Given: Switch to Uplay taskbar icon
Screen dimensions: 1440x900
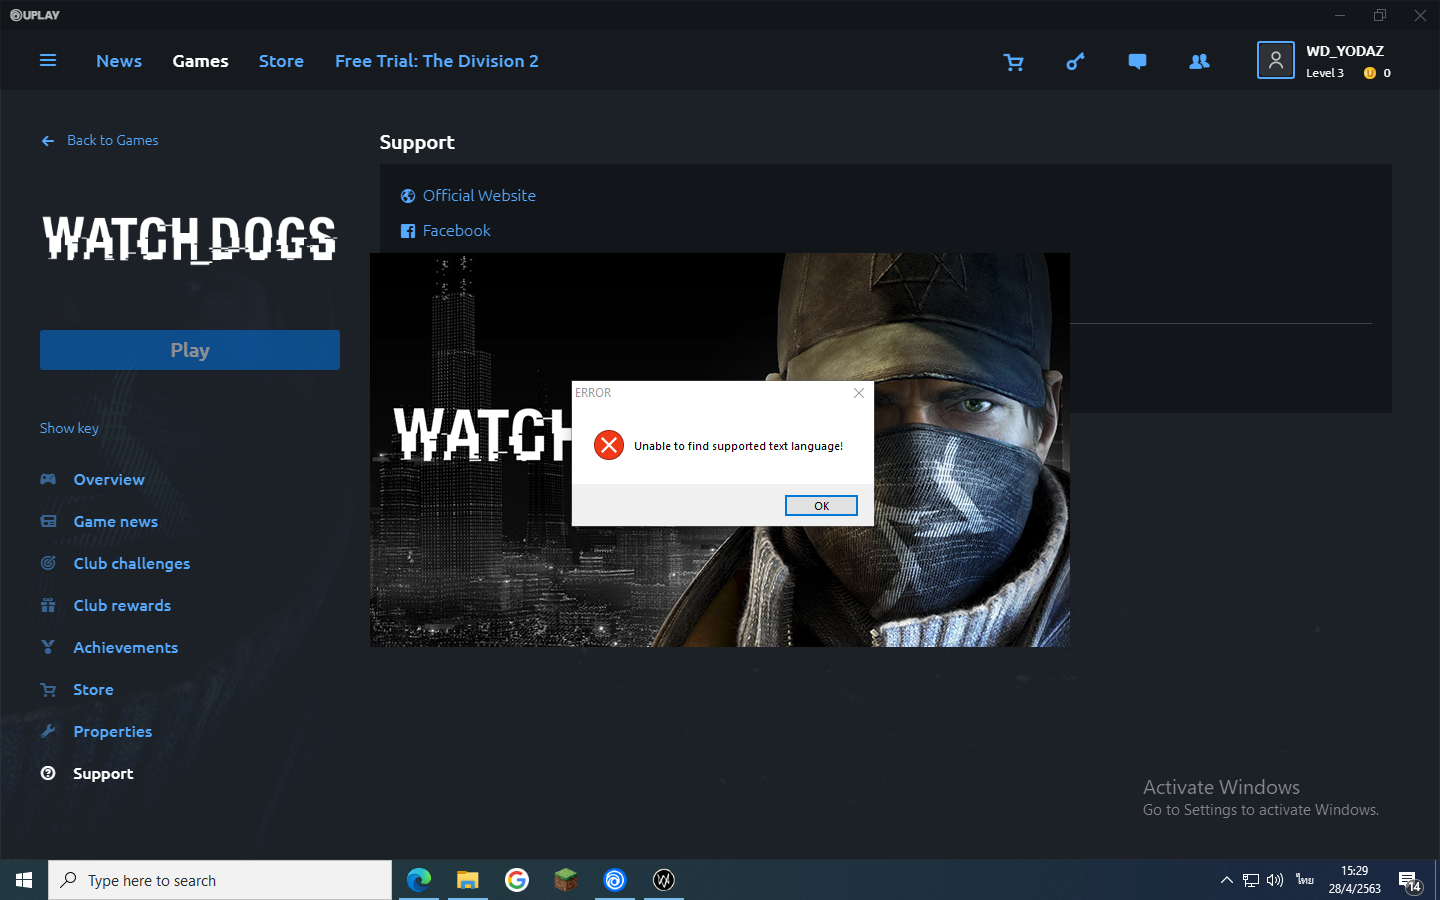Looking at the screenshot, I should (x=615, y=880).
